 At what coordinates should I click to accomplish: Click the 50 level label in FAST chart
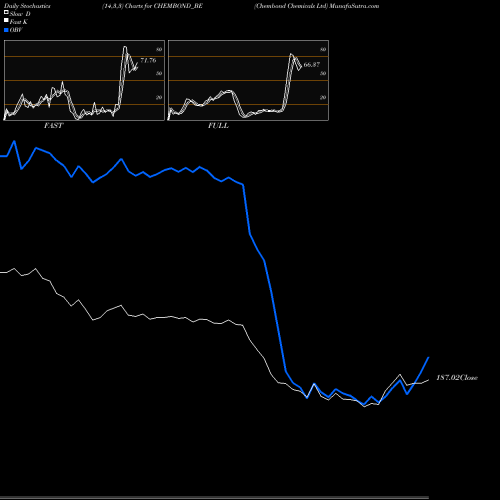[159, 73]
